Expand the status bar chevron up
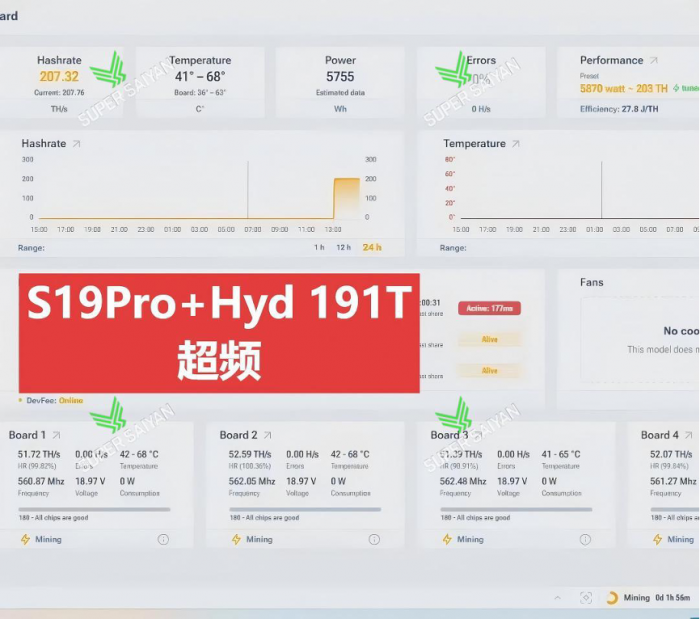700x619 pixels. 558,598
